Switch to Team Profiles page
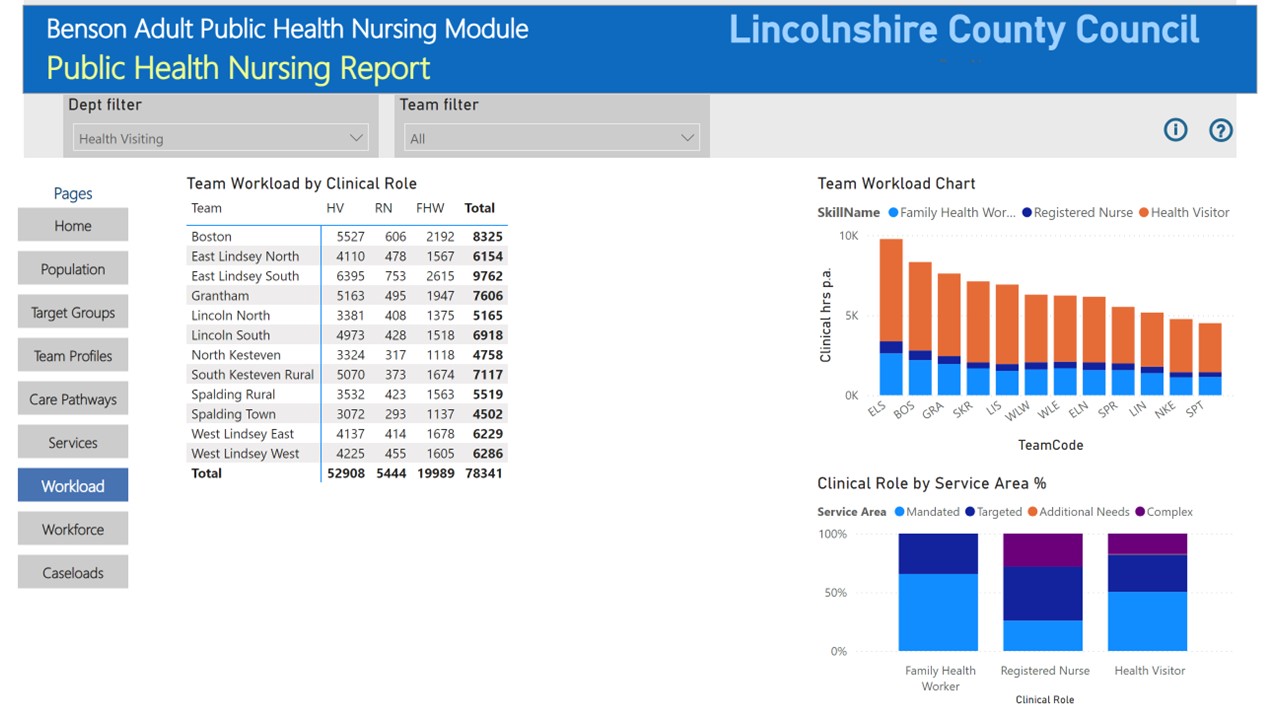The width and height of the screenshot is (1280, 720). click(x=73, y=356)
